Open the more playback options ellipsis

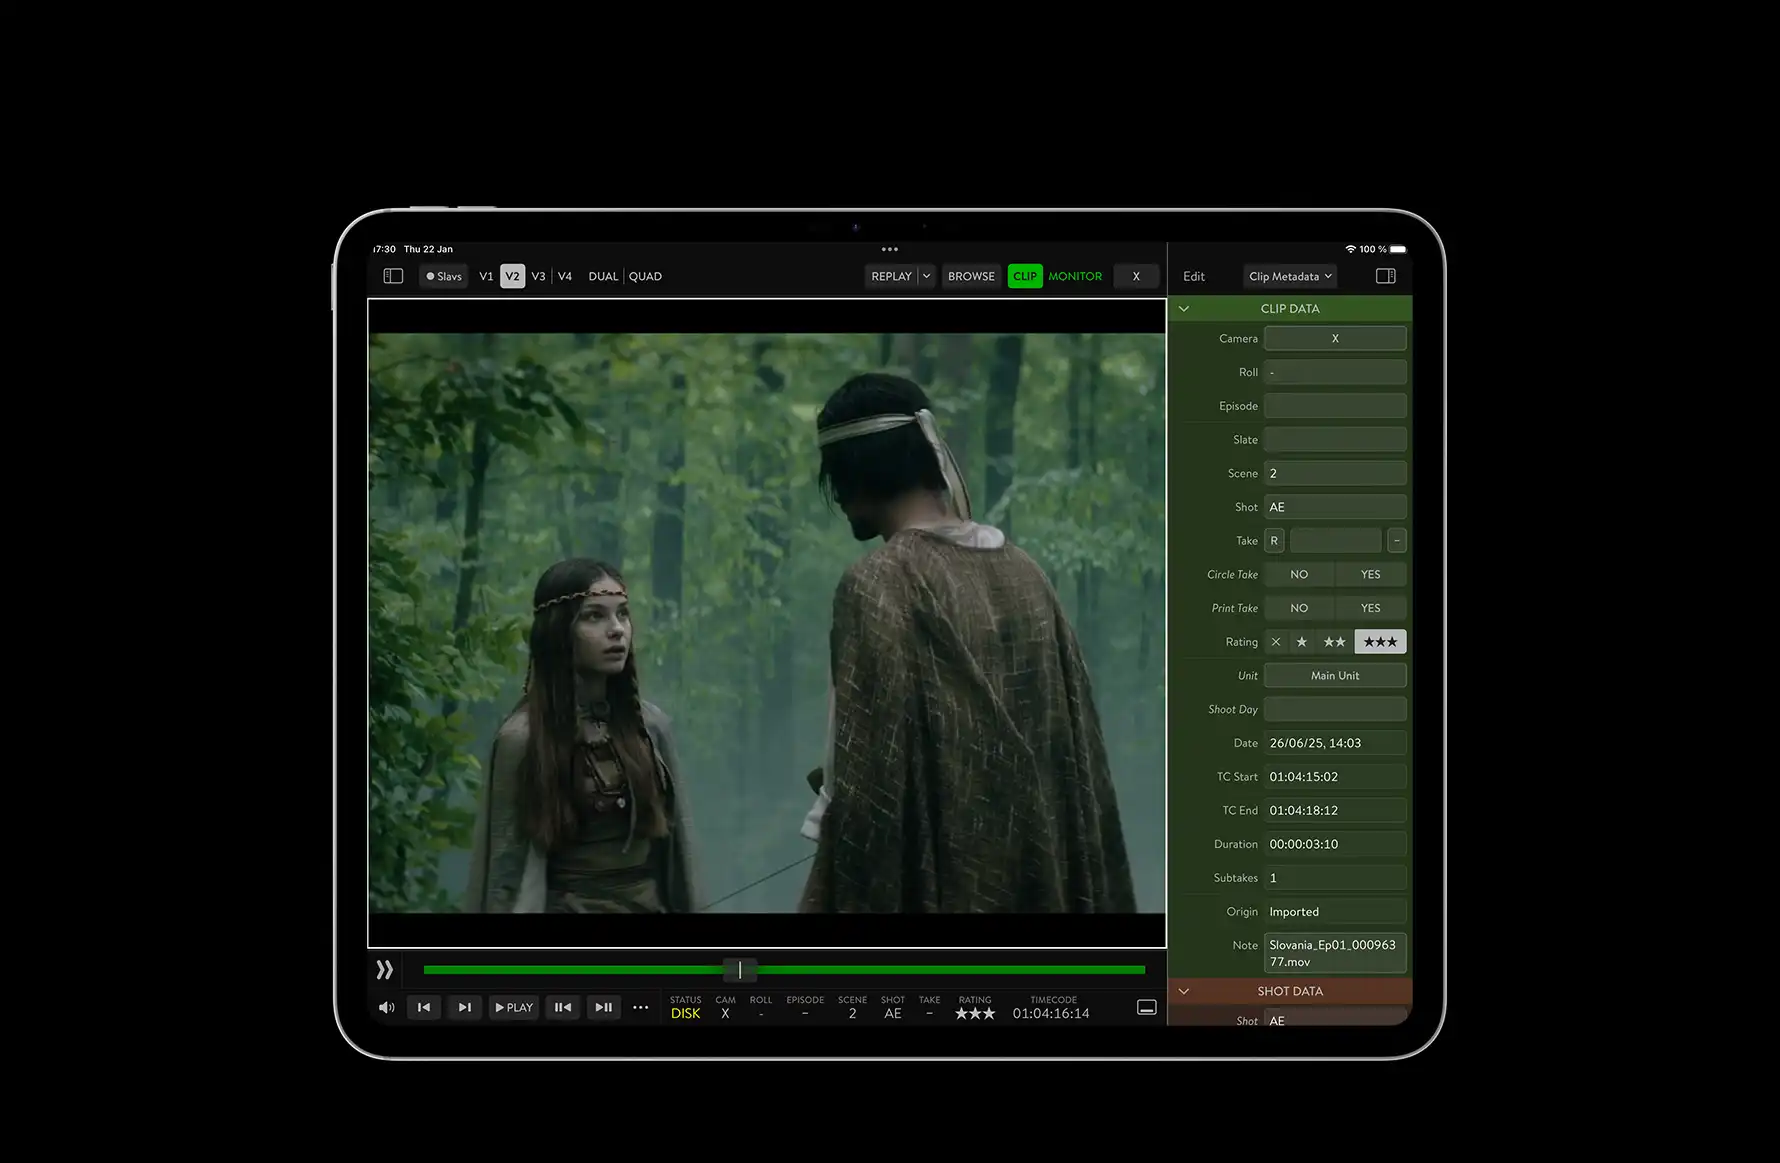(641, 1007)
